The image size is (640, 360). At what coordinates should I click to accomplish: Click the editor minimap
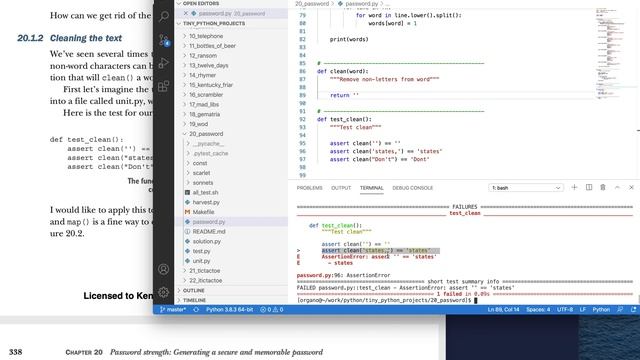(x=616, y=53)
